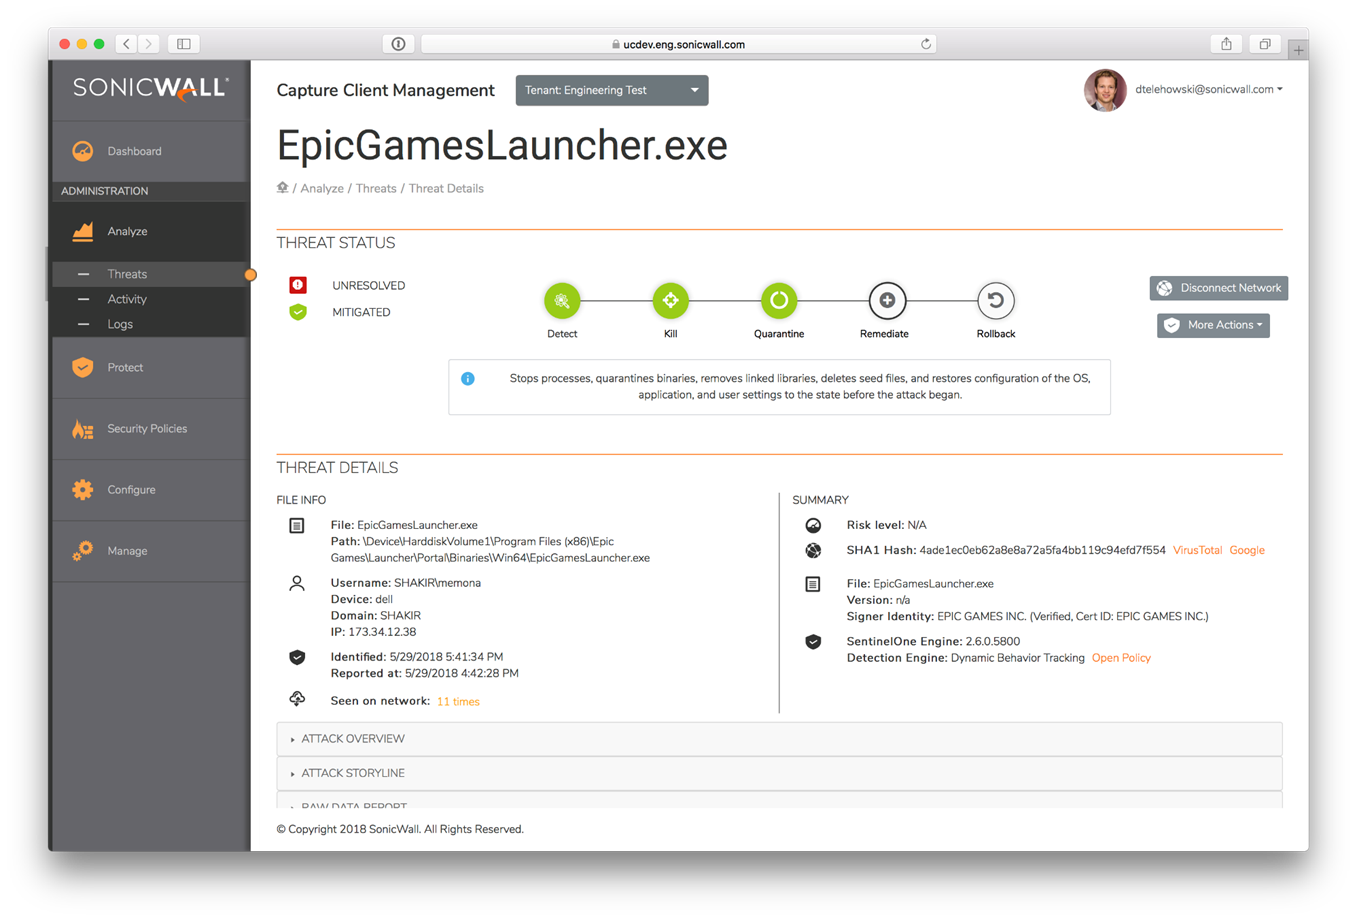Click the user profile avatar
This screenshot has height=920, width=1357.
[1105, 90]
